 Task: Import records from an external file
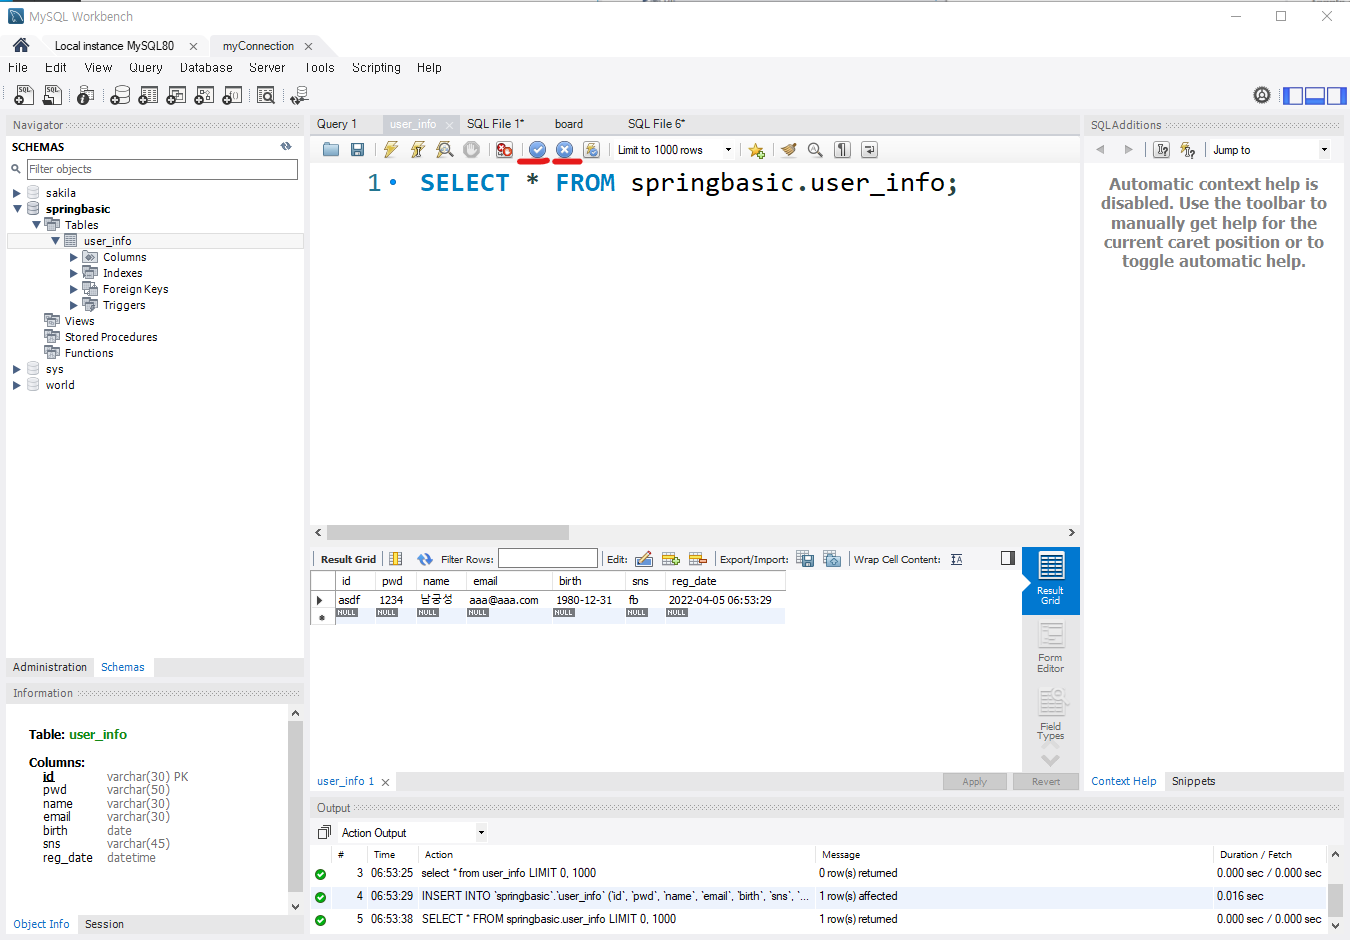pyautogui.click(x=832, y=559)
